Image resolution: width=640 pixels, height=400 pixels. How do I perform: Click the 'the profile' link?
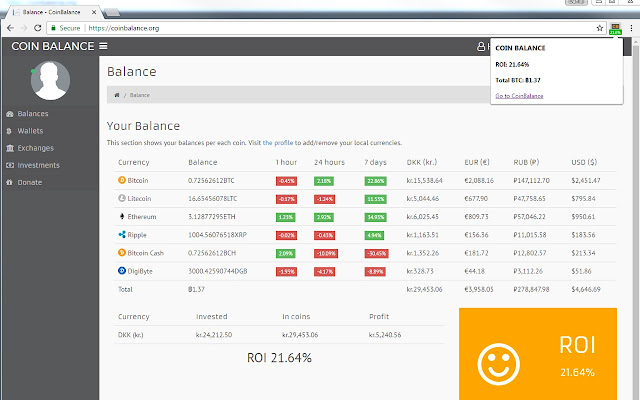pyautogui.click(x=278, y=143)
